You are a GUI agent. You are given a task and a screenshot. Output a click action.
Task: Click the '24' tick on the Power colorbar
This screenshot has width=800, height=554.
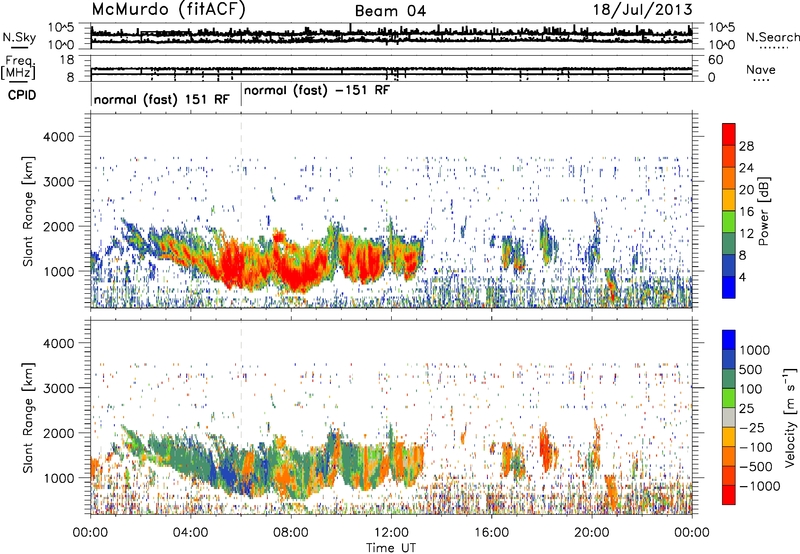tap(746, 168)
